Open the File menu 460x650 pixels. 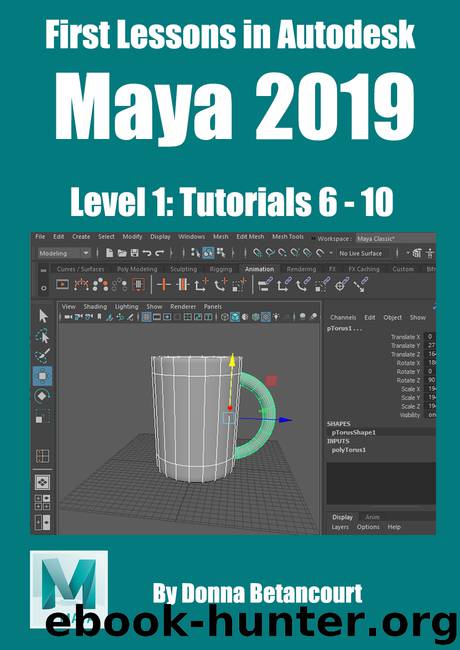pos(40,236)
